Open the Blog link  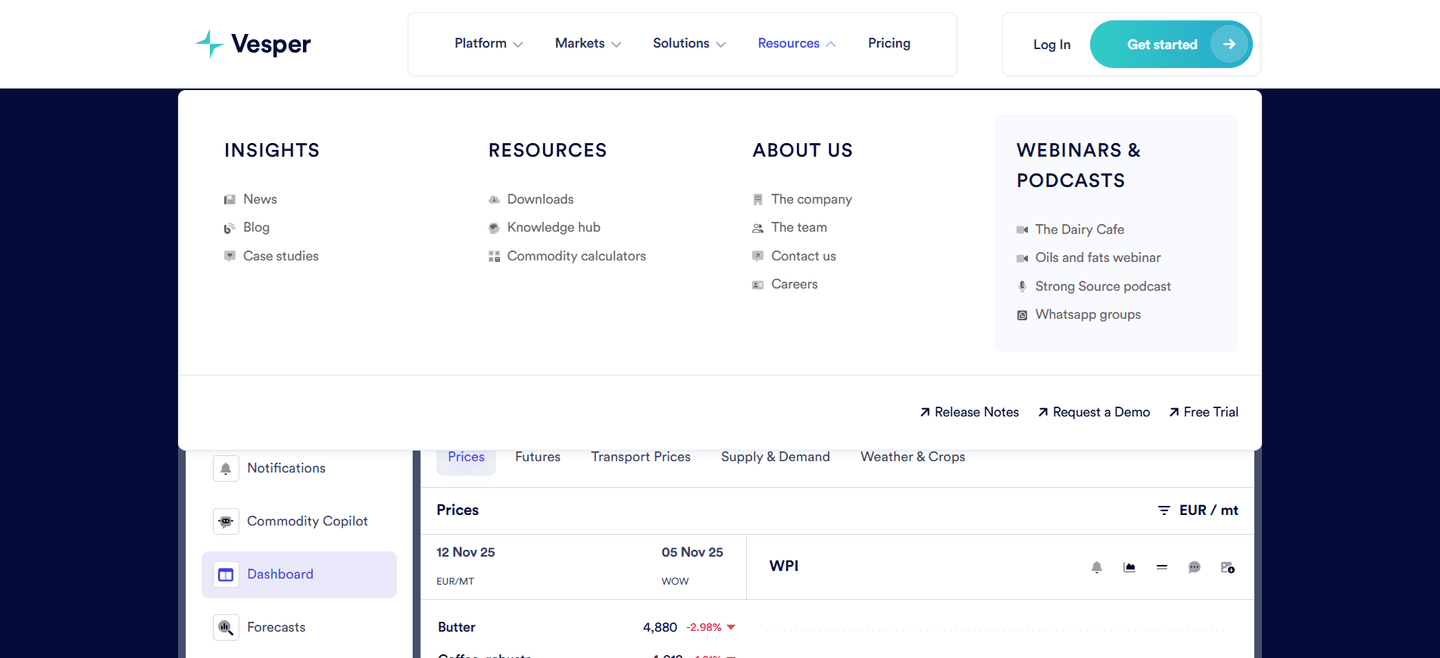coord(256,228)
